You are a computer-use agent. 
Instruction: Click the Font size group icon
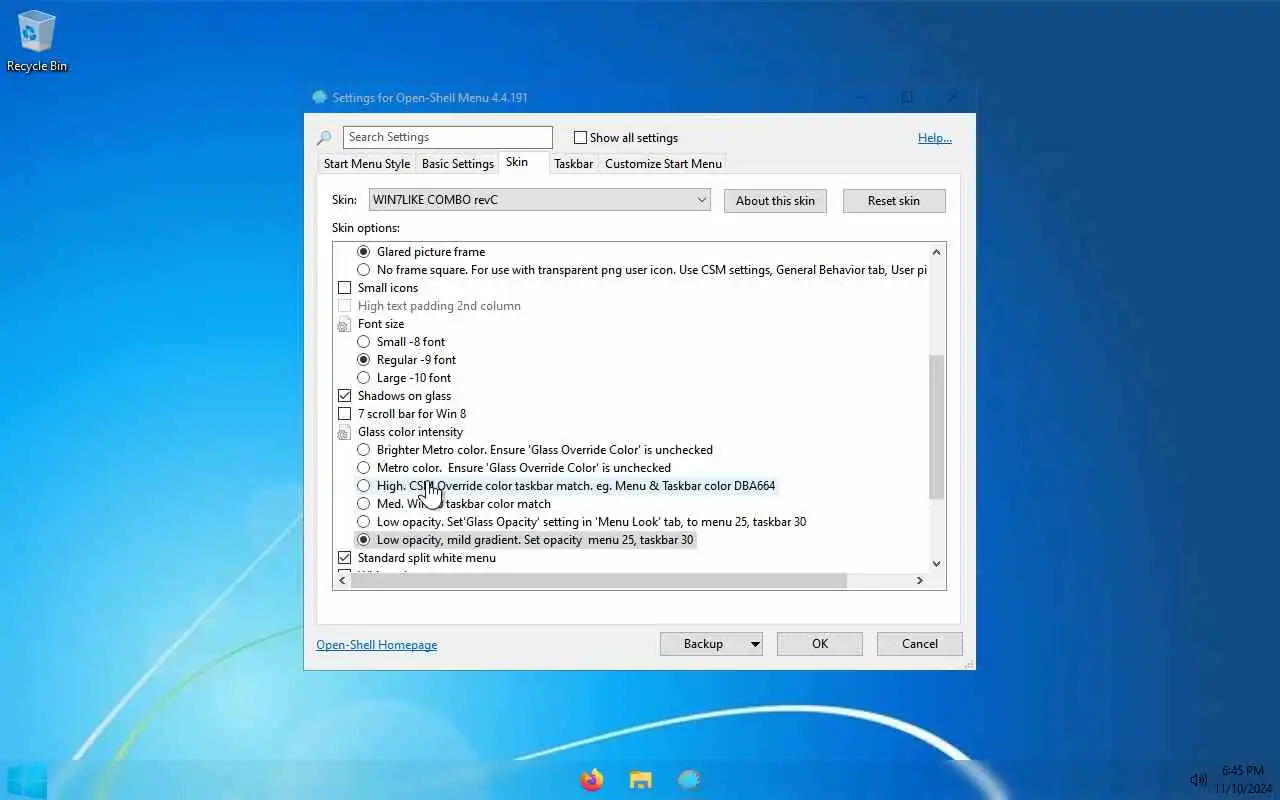point(344,324)
